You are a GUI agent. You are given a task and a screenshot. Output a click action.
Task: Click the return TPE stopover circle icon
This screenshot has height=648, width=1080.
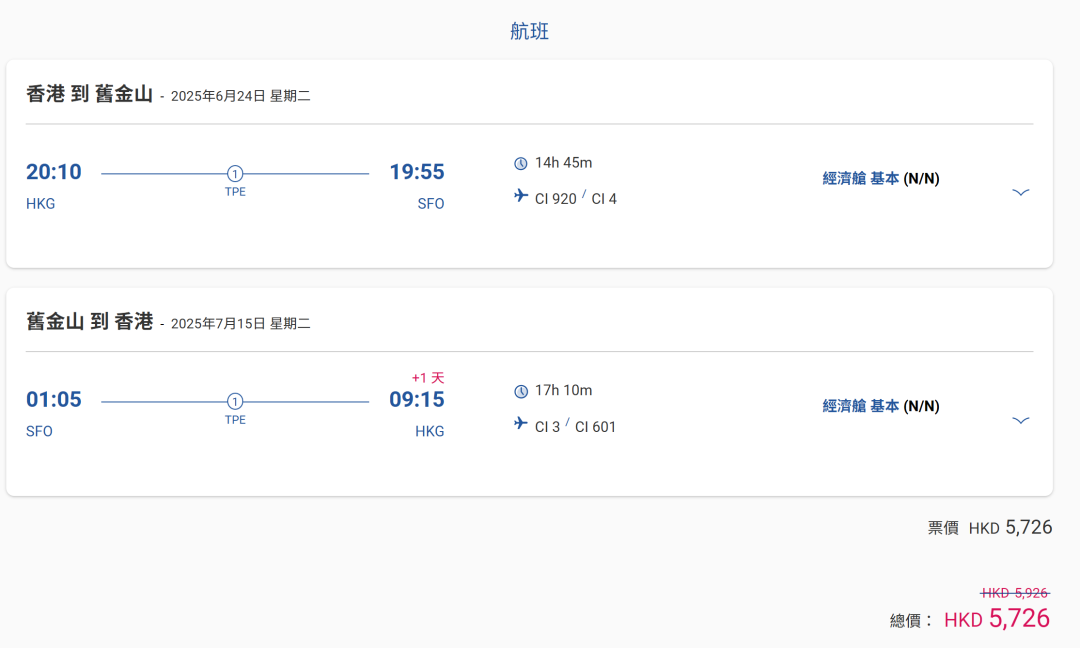[235, 402]
